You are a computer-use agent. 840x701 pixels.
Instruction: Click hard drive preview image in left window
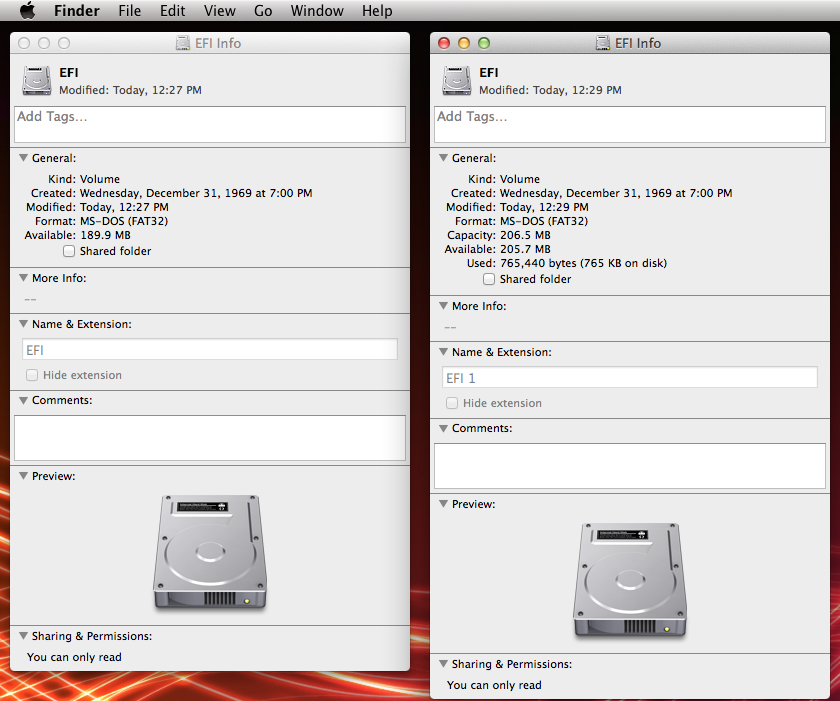211,552
